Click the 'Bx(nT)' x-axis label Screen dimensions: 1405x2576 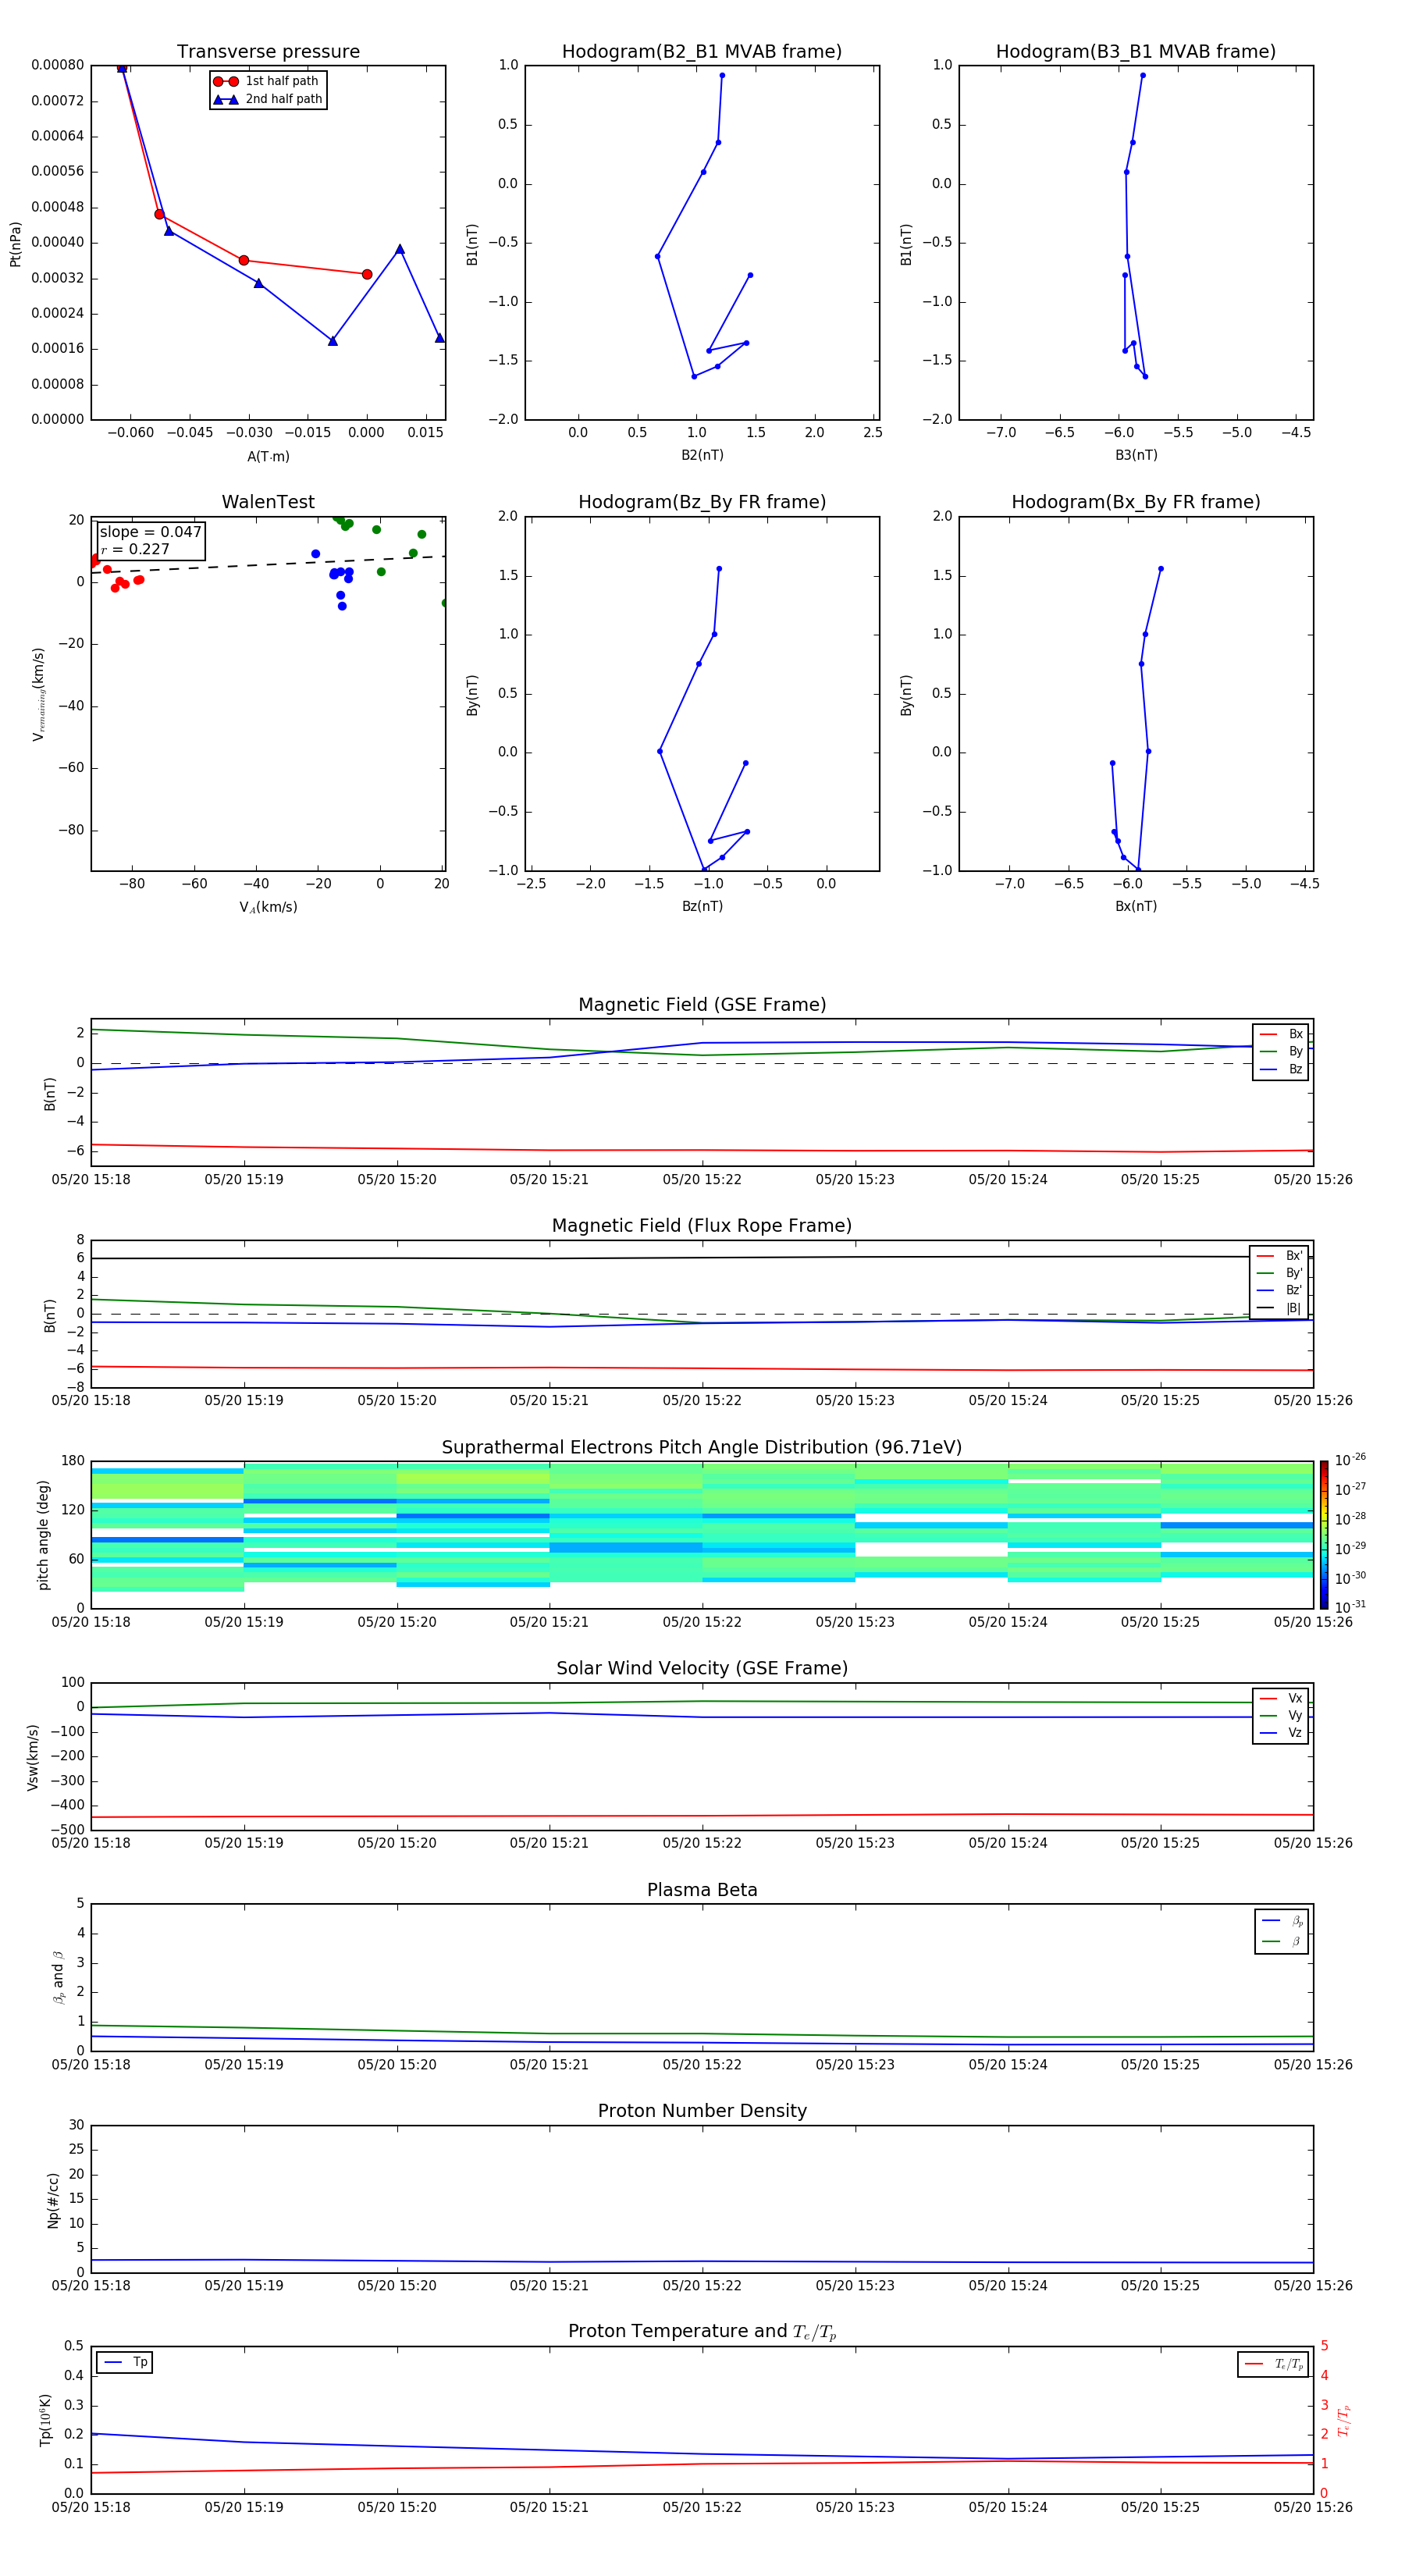pos(1136,906)
